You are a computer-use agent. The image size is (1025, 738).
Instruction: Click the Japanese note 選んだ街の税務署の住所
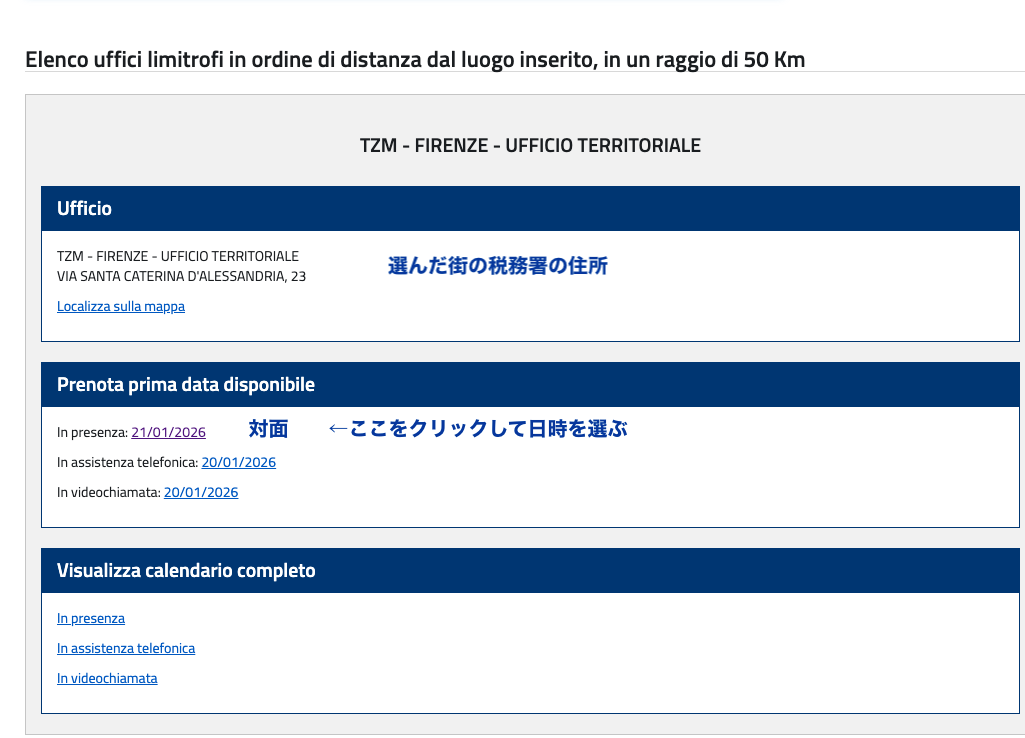tap(497, 266)
